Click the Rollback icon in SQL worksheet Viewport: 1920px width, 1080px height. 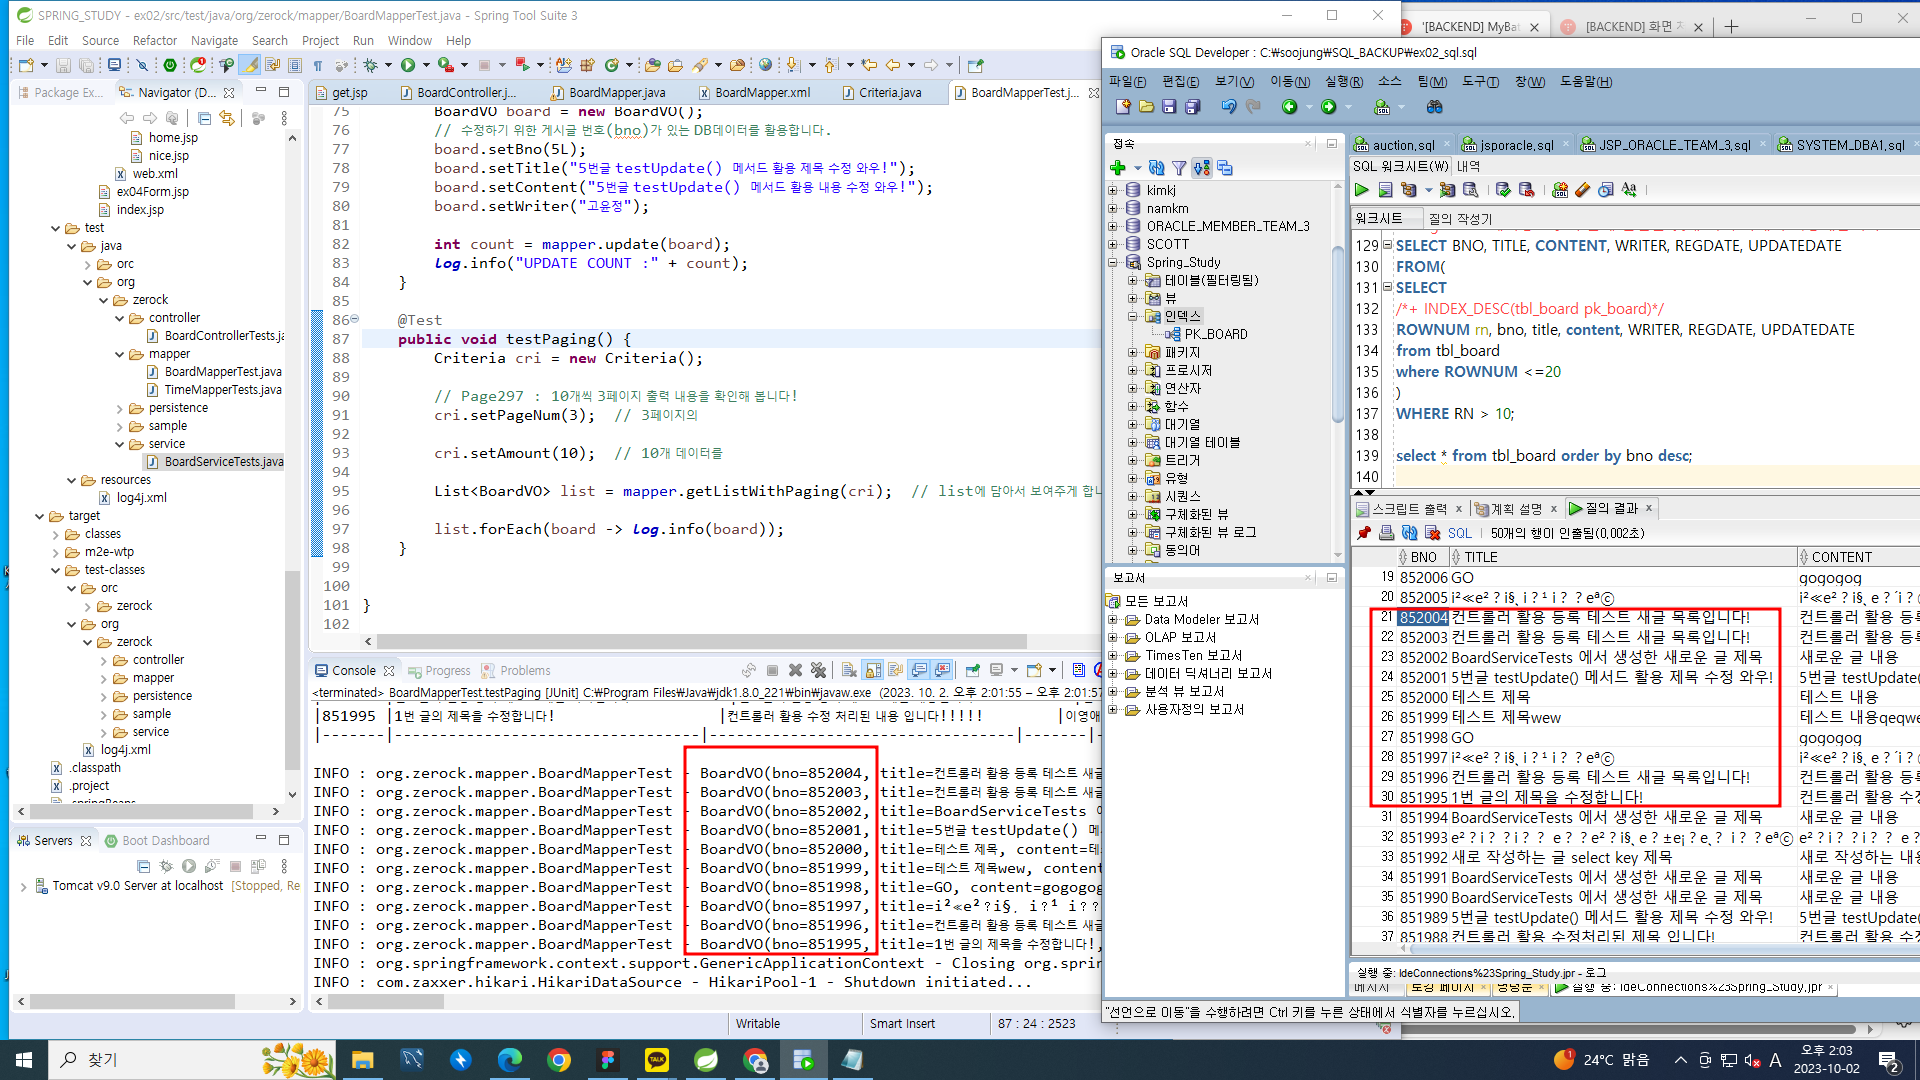pyautogui.click(x=1526, y=190)
